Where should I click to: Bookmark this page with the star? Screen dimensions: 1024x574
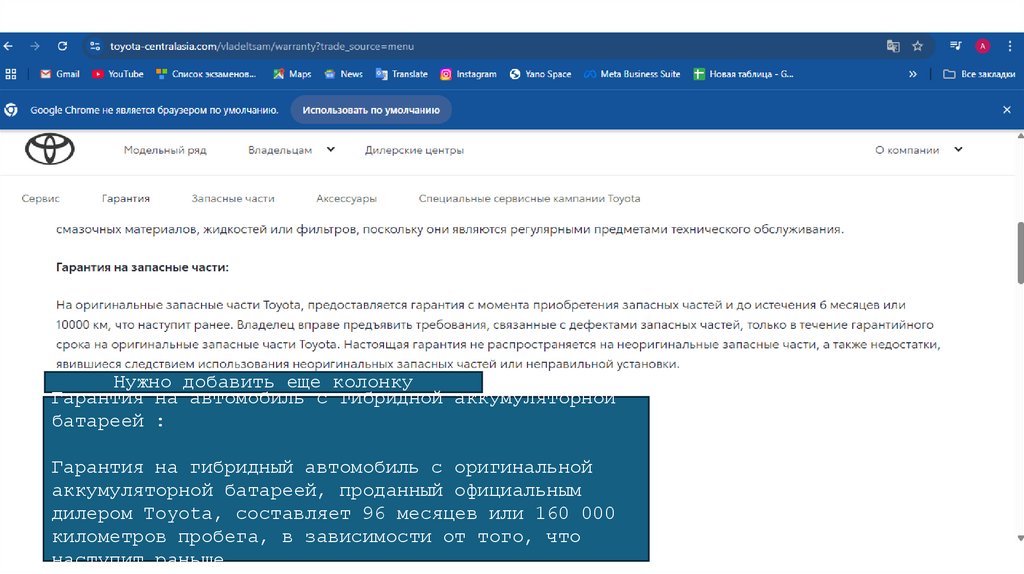(918, 46)
